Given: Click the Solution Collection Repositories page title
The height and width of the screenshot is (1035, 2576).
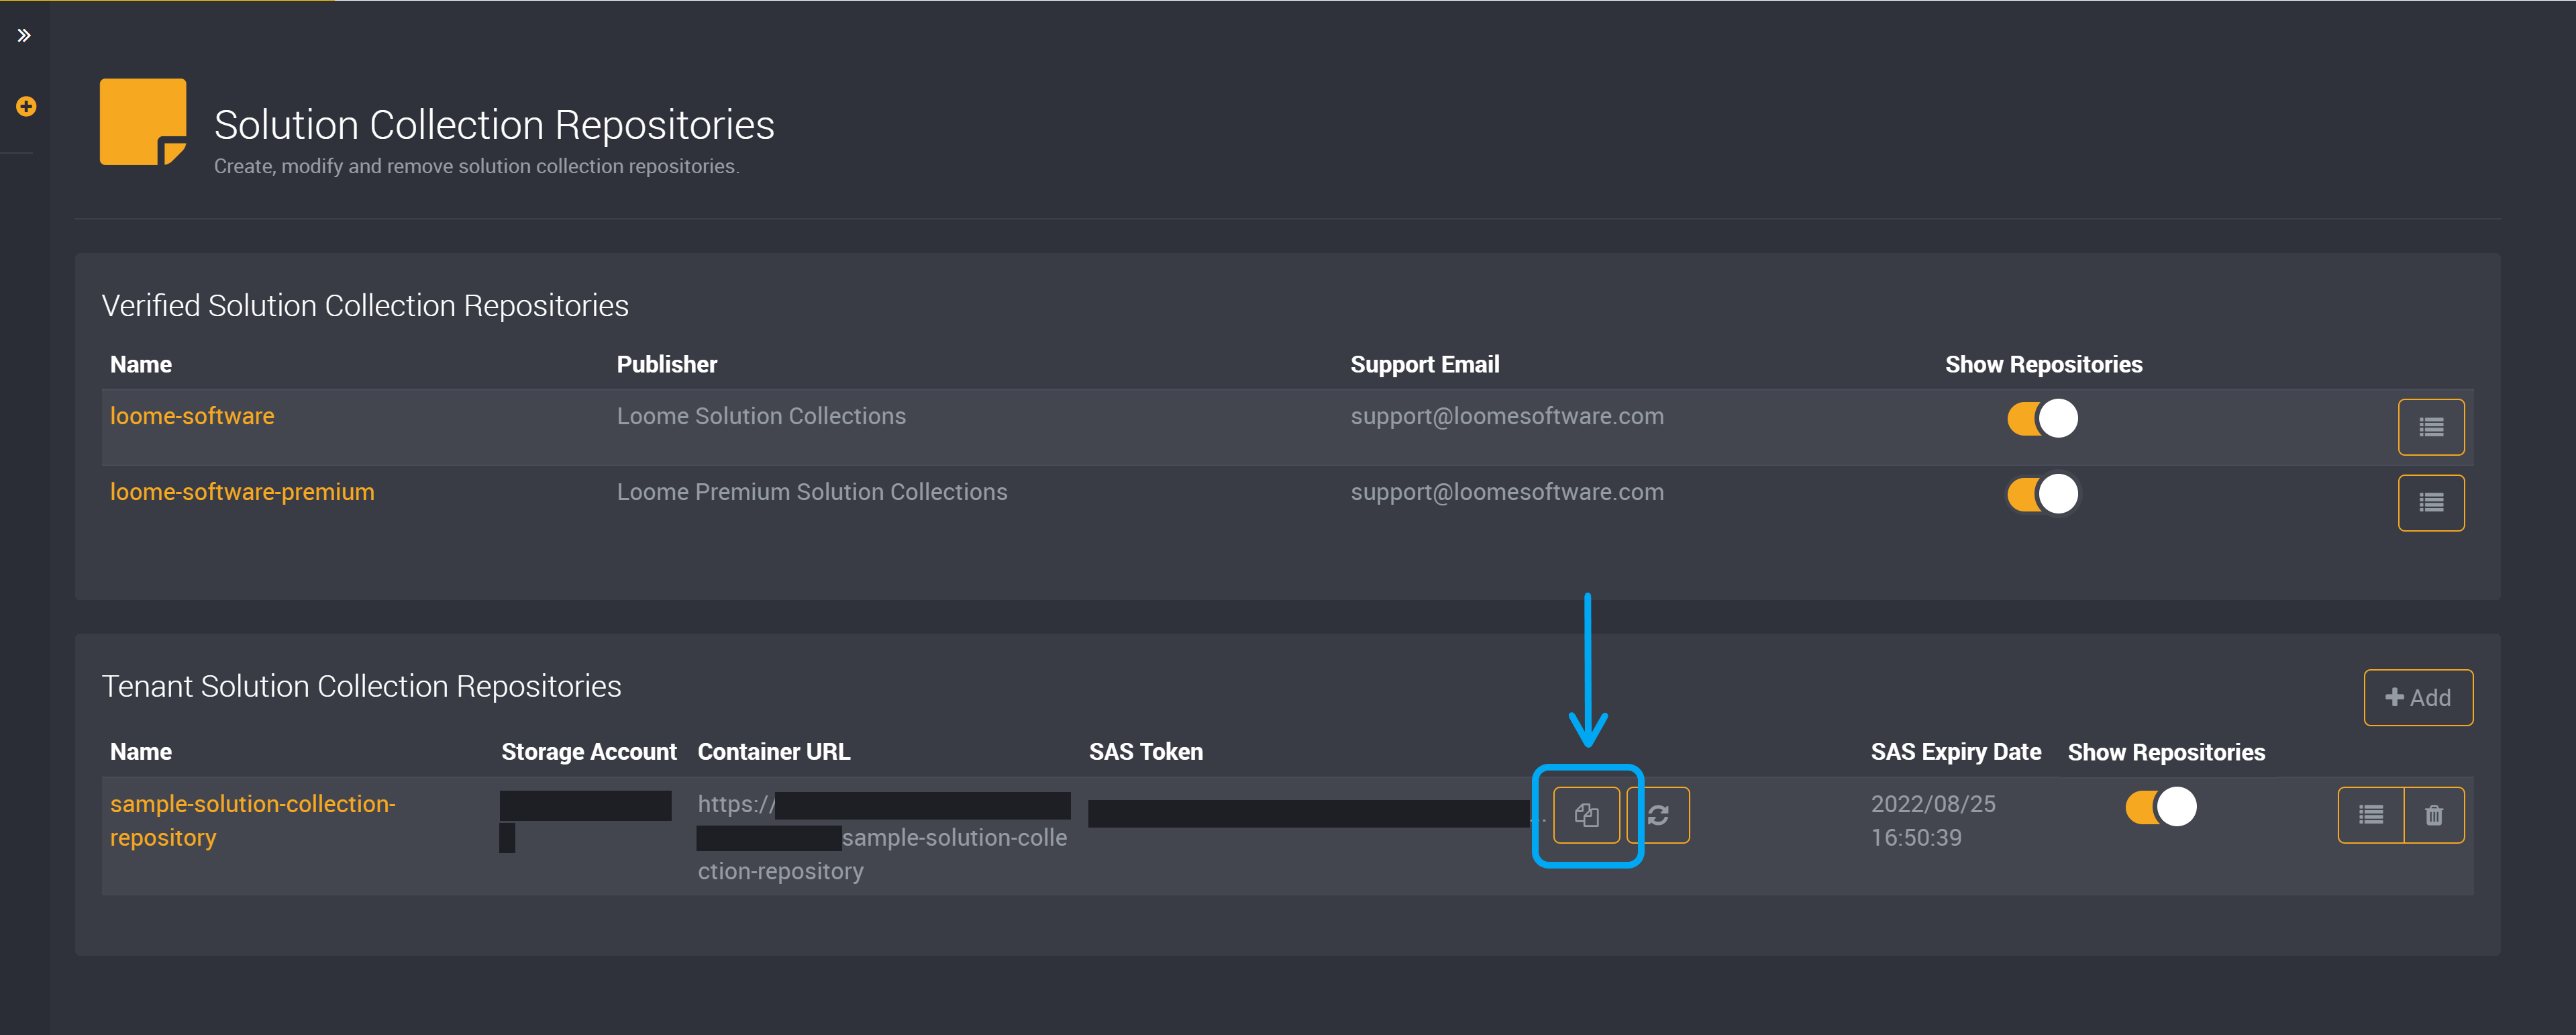Looking at the screenshot, I should 494,125.
